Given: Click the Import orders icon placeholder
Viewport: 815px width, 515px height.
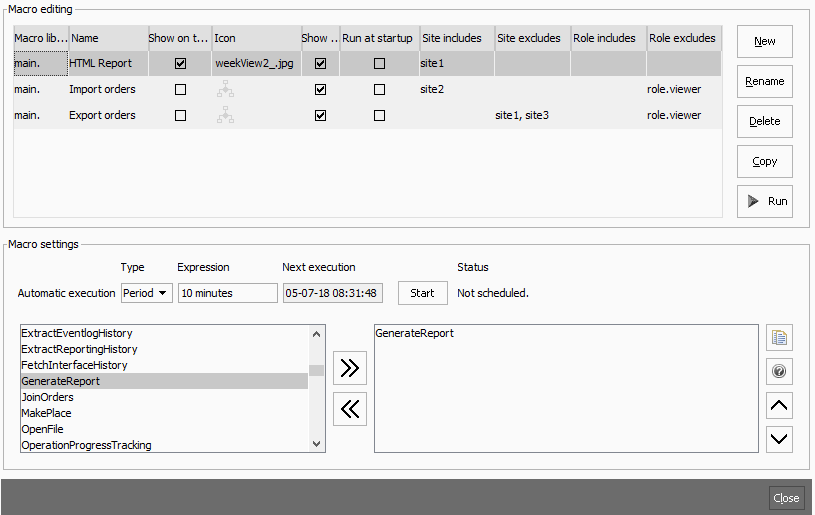Looking at the screenshot, I should tap(225, 90).
